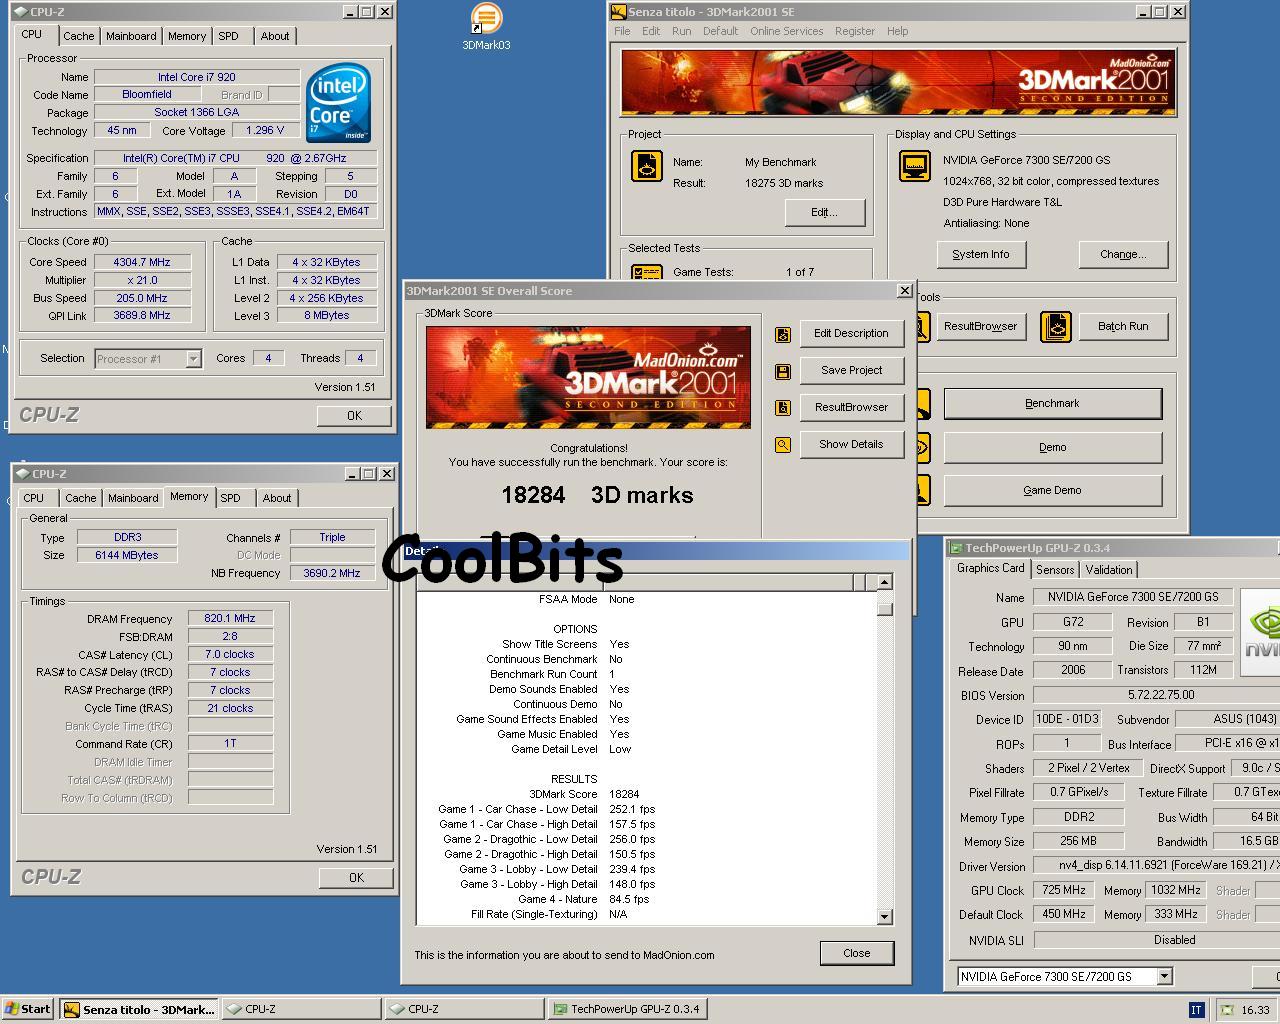The image size is (1280, 1024).
Task: Open the Edit menu in 3DMark2001
Action: [651, 31]
